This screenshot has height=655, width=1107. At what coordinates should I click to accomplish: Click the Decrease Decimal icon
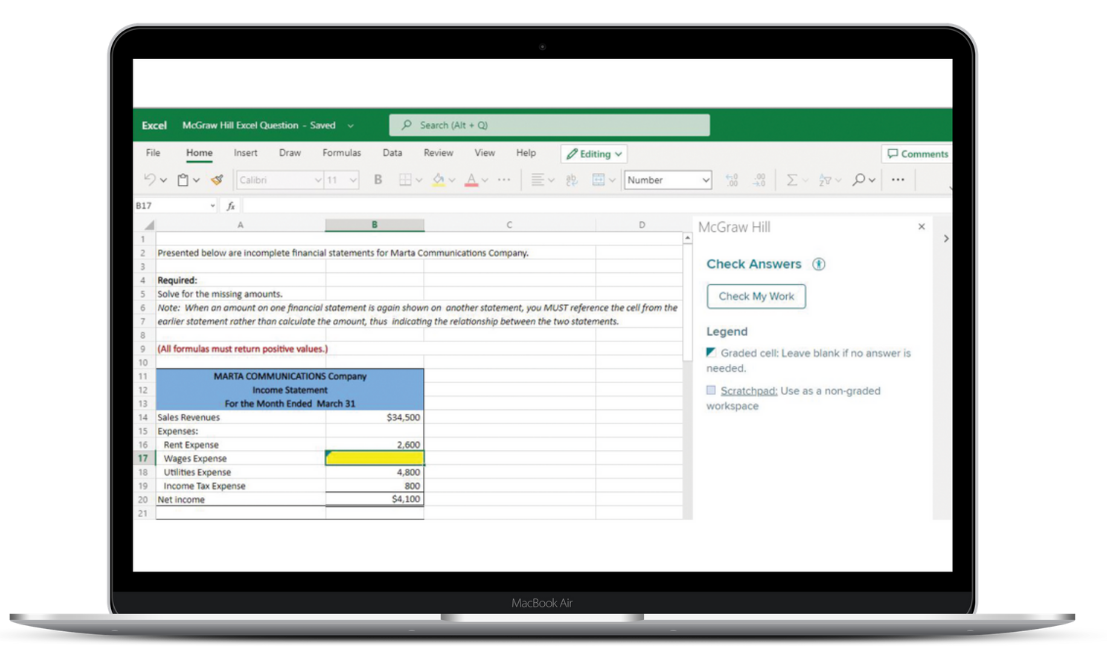click(759, 180)
